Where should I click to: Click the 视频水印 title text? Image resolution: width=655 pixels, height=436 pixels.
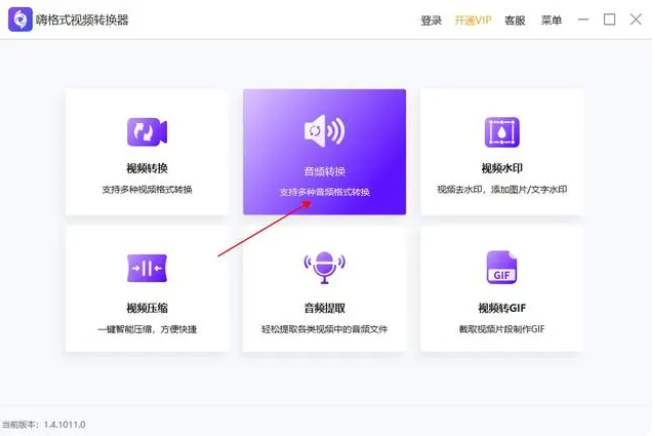point(502,168)
